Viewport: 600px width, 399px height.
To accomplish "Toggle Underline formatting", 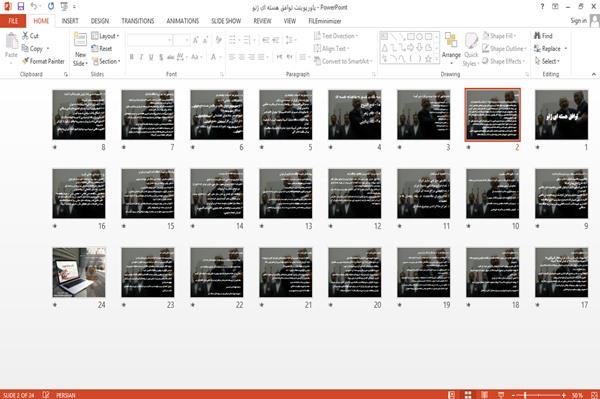I will [x=151, y=57].
